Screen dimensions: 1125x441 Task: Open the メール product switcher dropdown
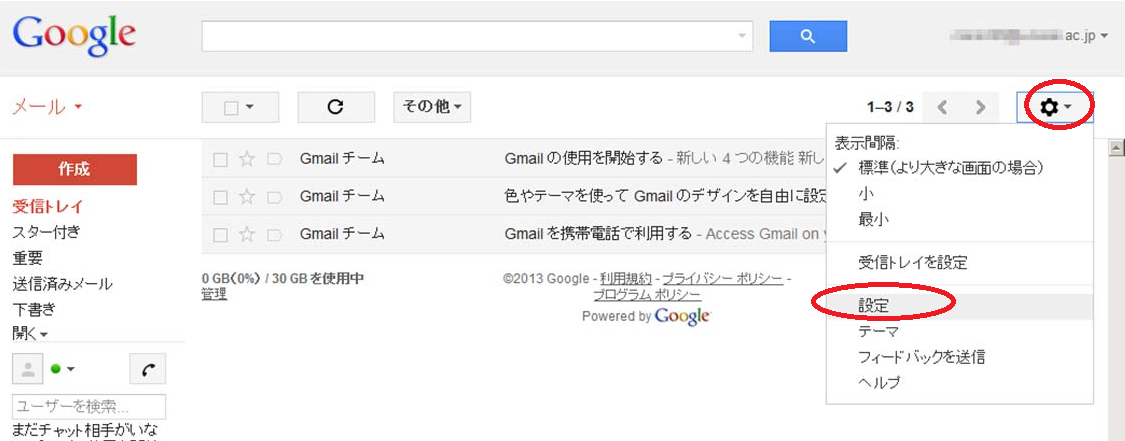(47, 107)
